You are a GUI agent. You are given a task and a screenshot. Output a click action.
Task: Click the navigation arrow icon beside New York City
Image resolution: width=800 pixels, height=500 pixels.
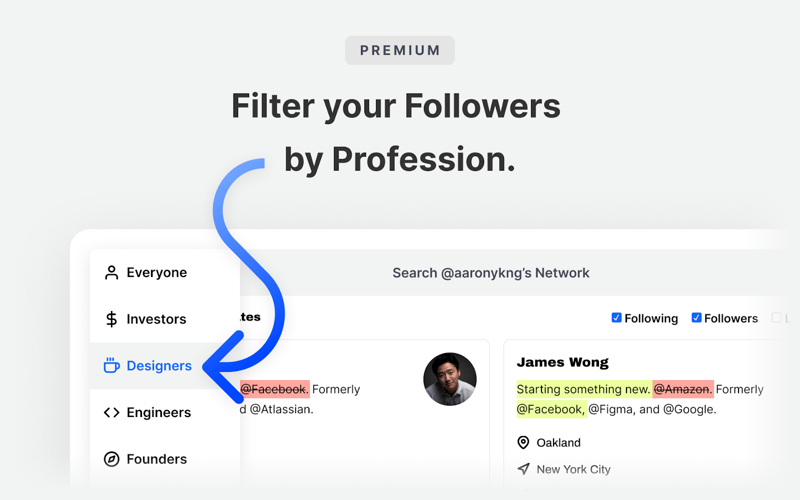[x=523, y=469]
